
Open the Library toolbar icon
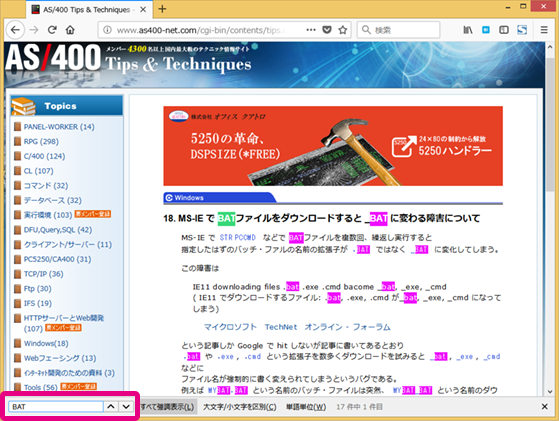tap(468, 30)
